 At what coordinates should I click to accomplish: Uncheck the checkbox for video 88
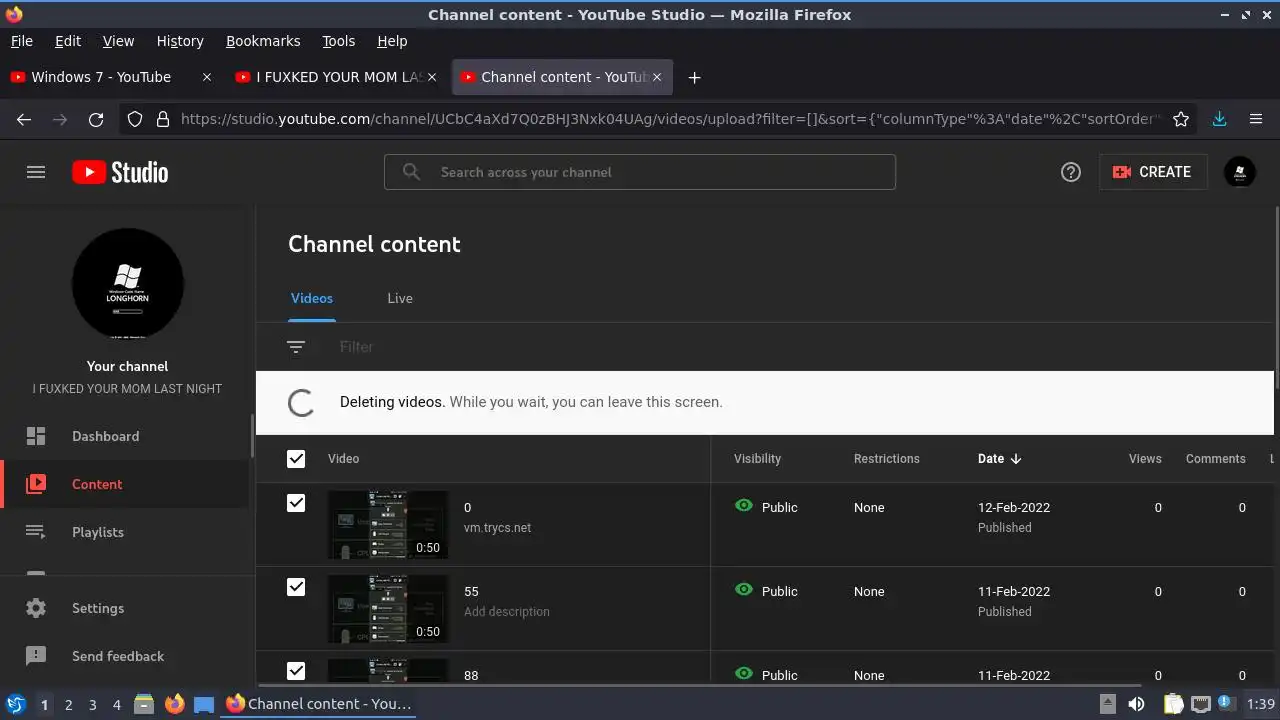[296, 671]
